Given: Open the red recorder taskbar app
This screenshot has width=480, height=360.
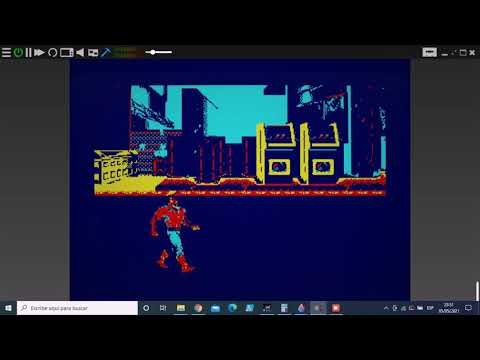Looking at the screenshot, I should pos(336,308).
